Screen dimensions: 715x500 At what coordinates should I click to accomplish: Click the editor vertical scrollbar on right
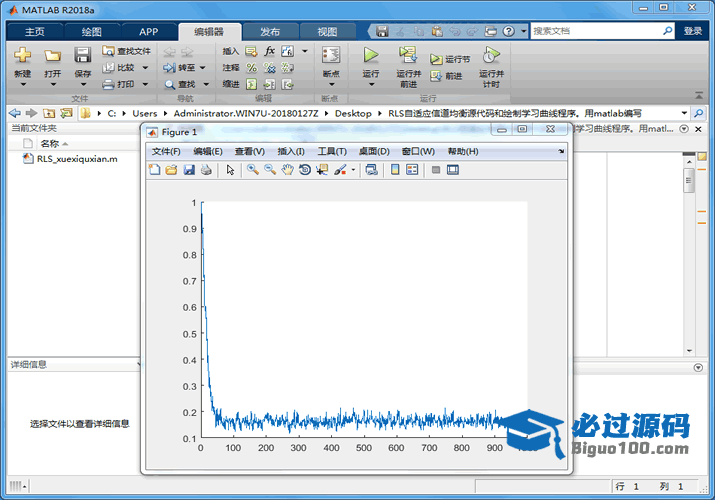pyautogui.click(x=689, y=180)
